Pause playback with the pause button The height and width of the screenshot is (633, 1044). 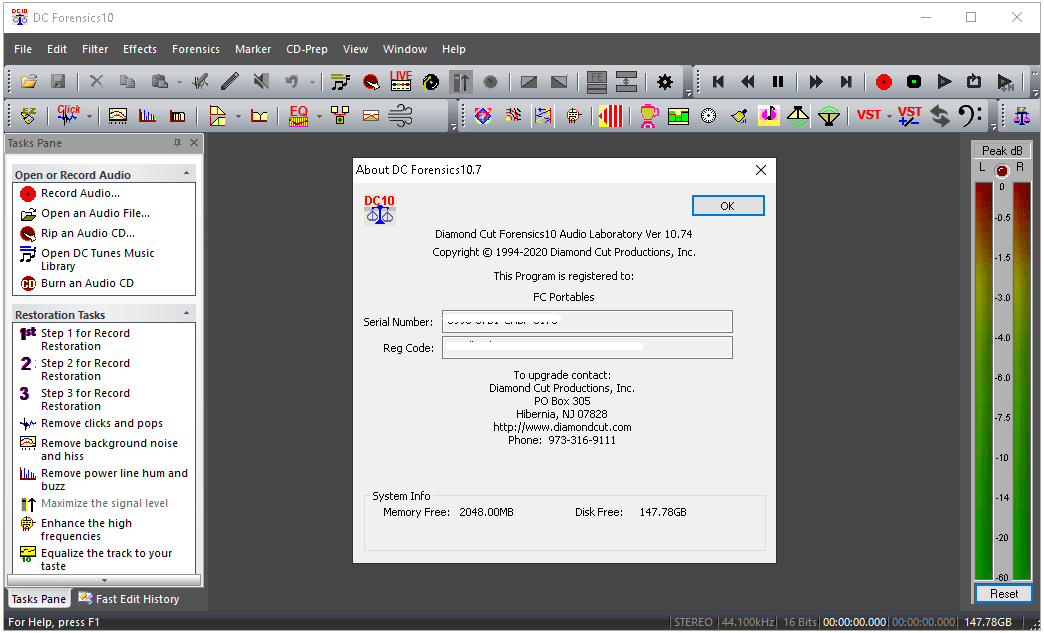point(778,82)
